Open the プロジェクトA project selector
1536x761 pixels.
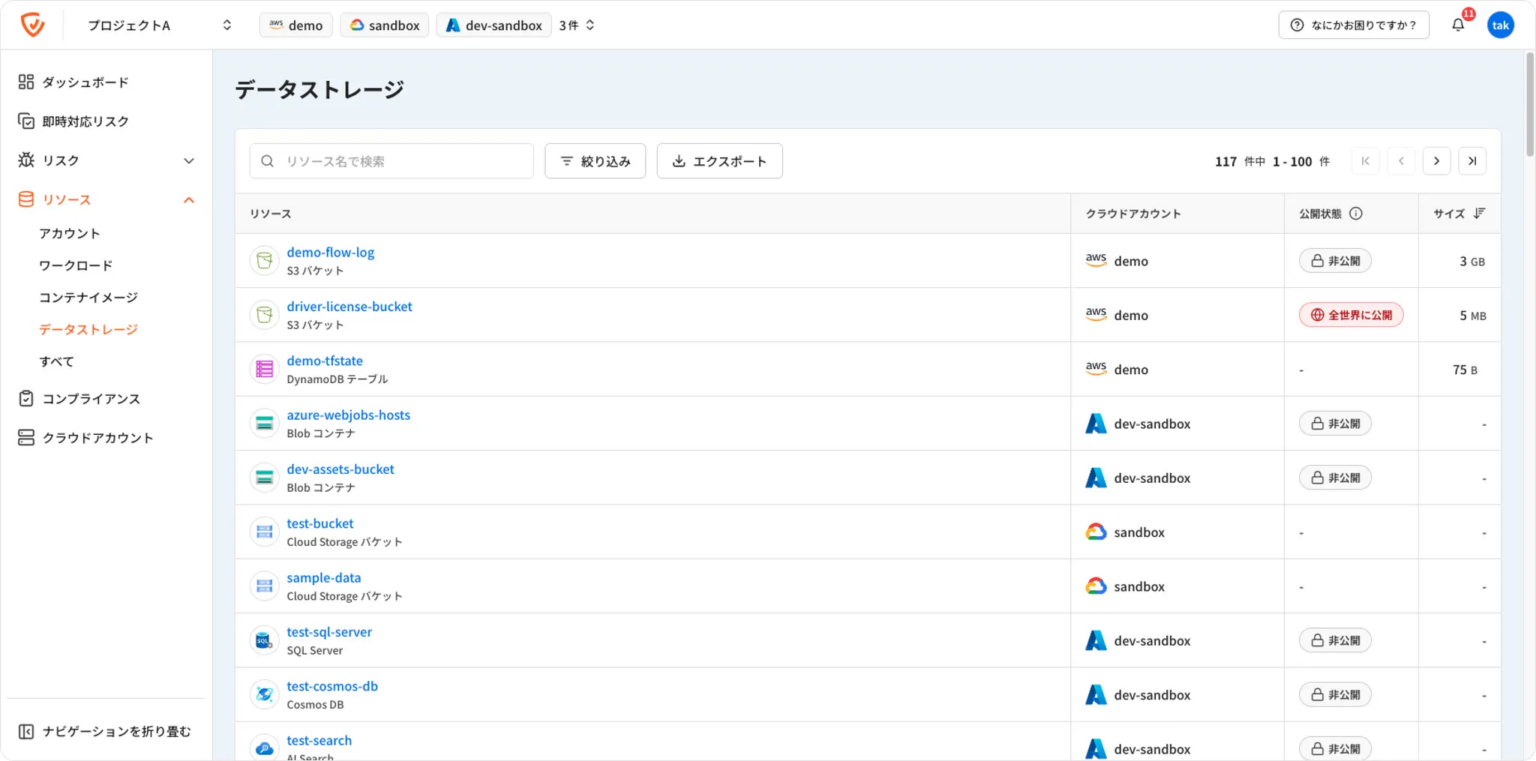click(159, 25)
